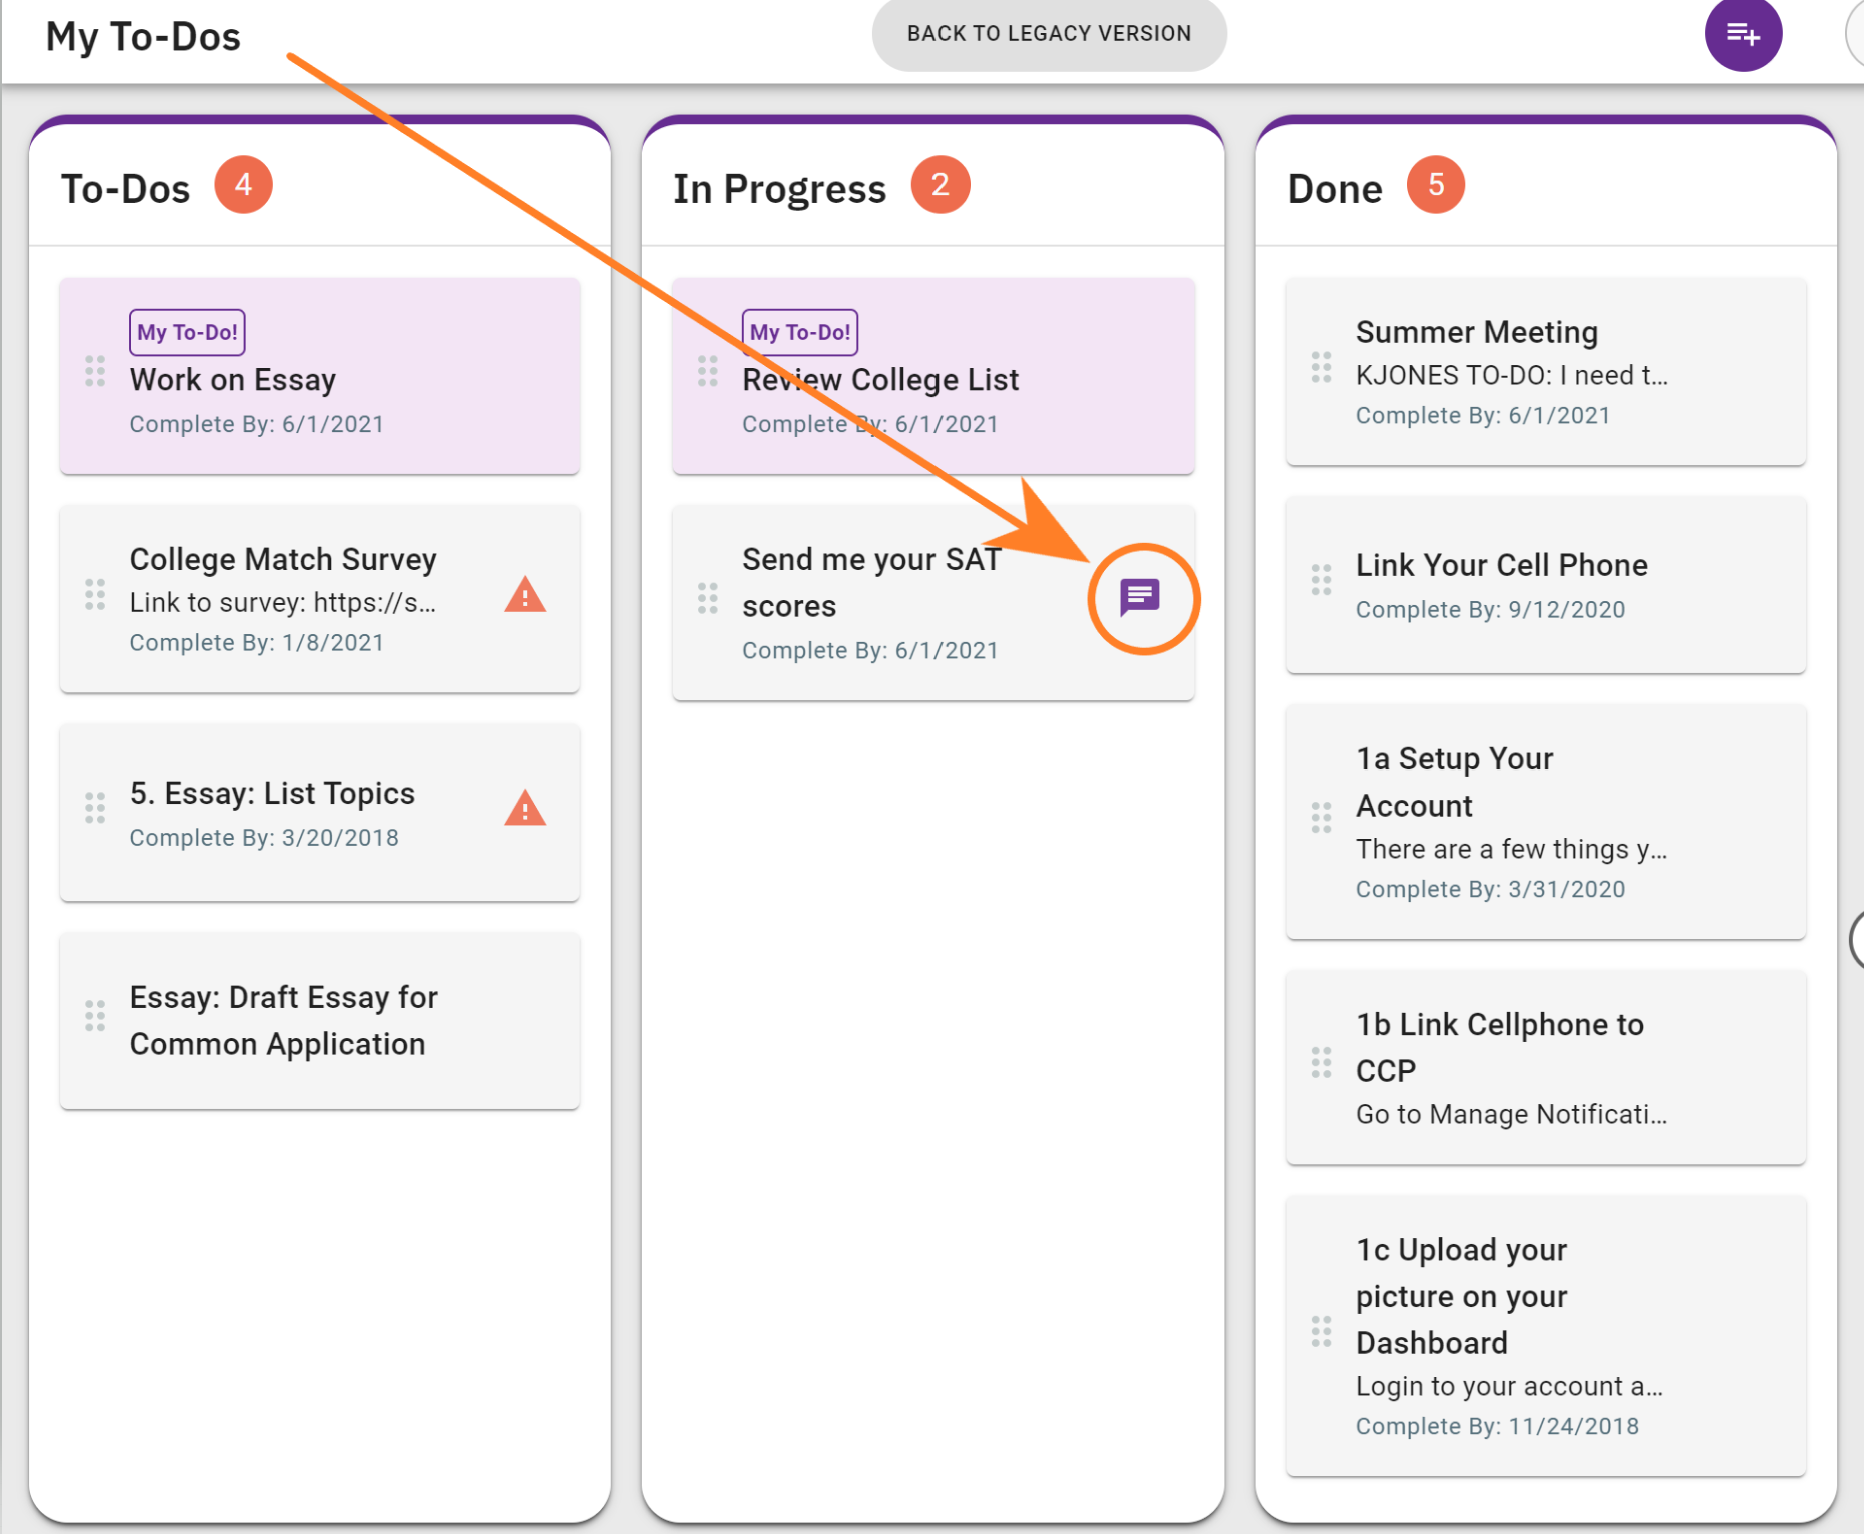
Task: Click the To-Dos count badge showing 4
Action: tap(243, 185)
